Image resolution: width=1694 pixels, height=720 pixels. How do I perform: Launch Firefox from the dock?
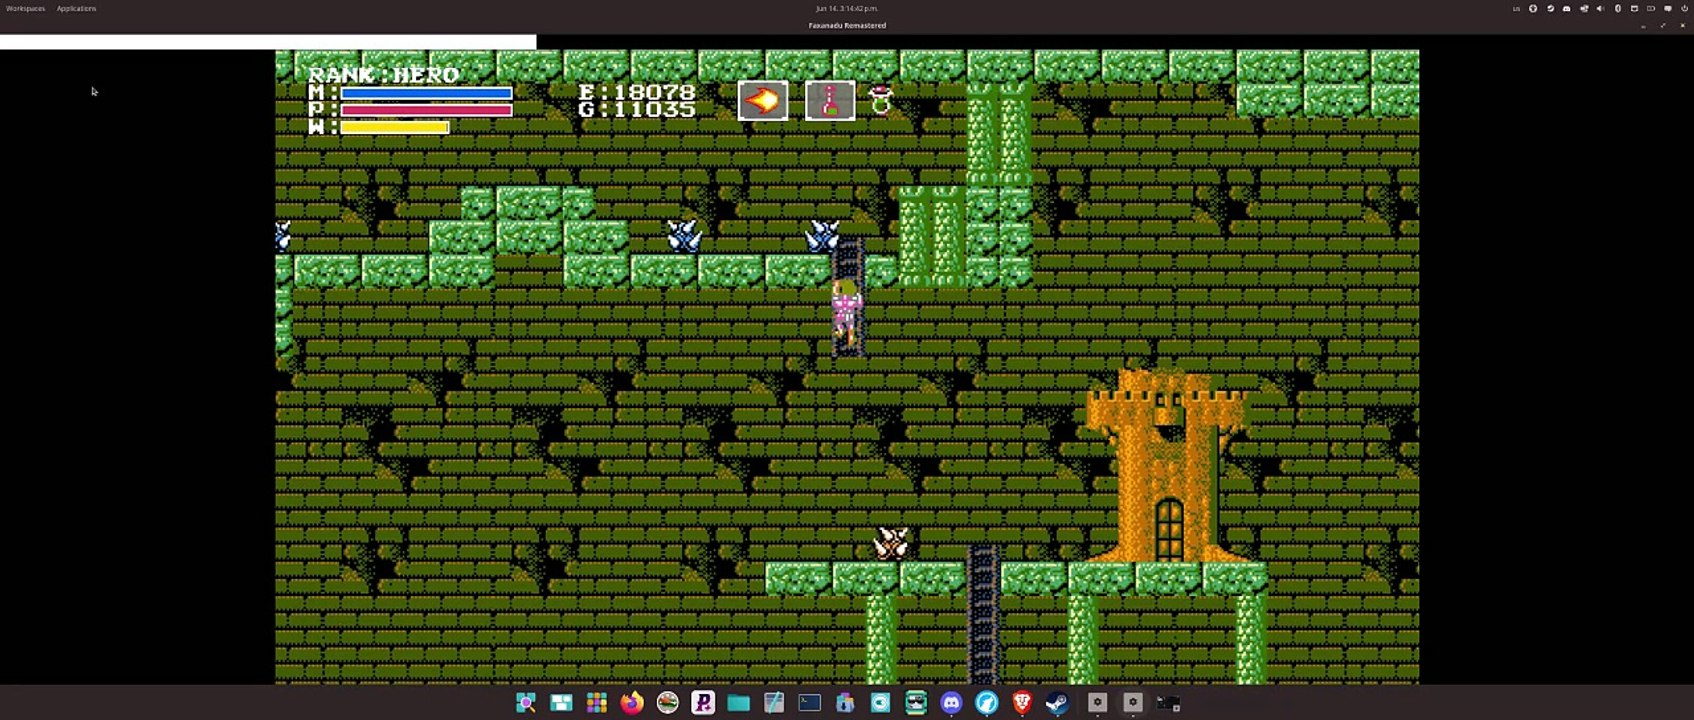[632, 703]
